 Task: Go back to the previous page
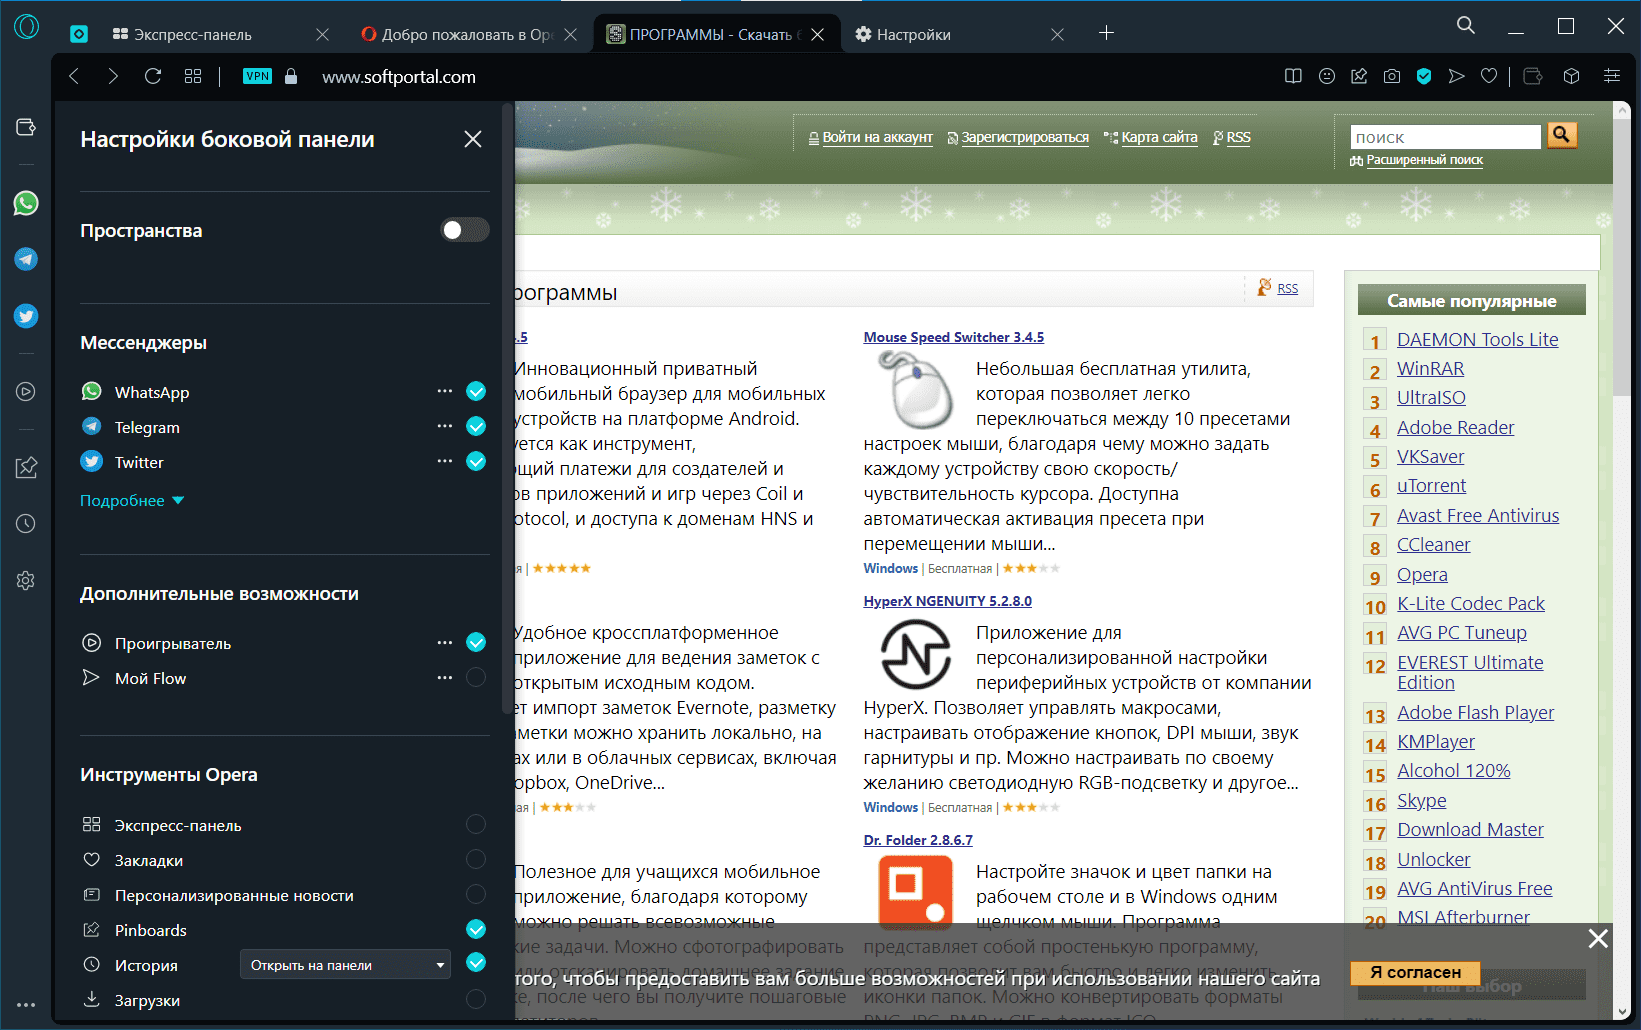click(74, 76)
